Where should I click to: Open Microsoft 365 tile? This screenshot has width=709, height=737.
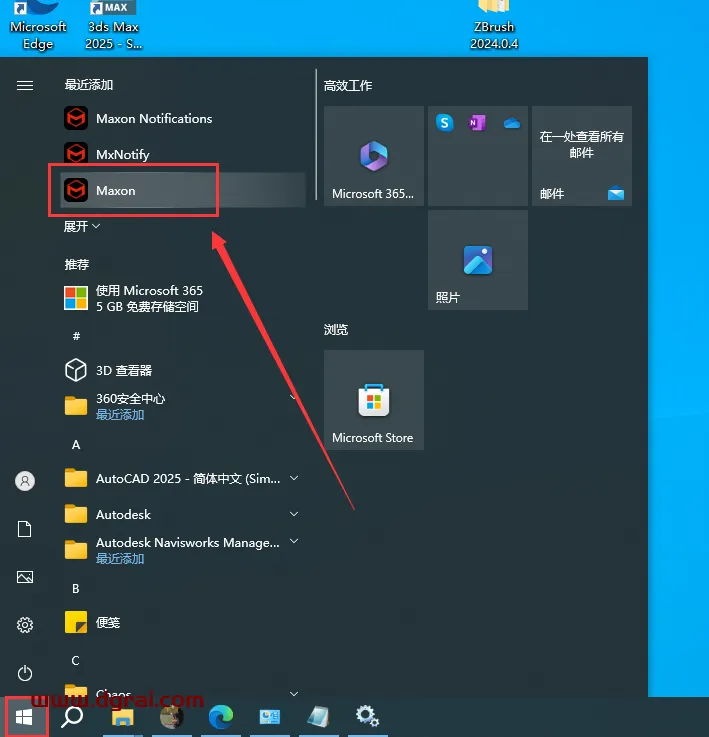(x=374, y=156)
